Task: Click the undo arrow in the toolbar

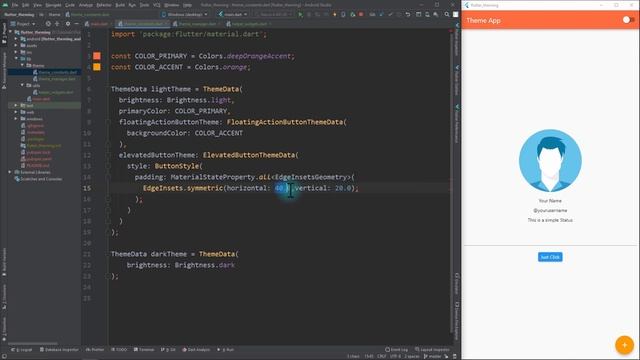Action: click(x=408, y=14)
